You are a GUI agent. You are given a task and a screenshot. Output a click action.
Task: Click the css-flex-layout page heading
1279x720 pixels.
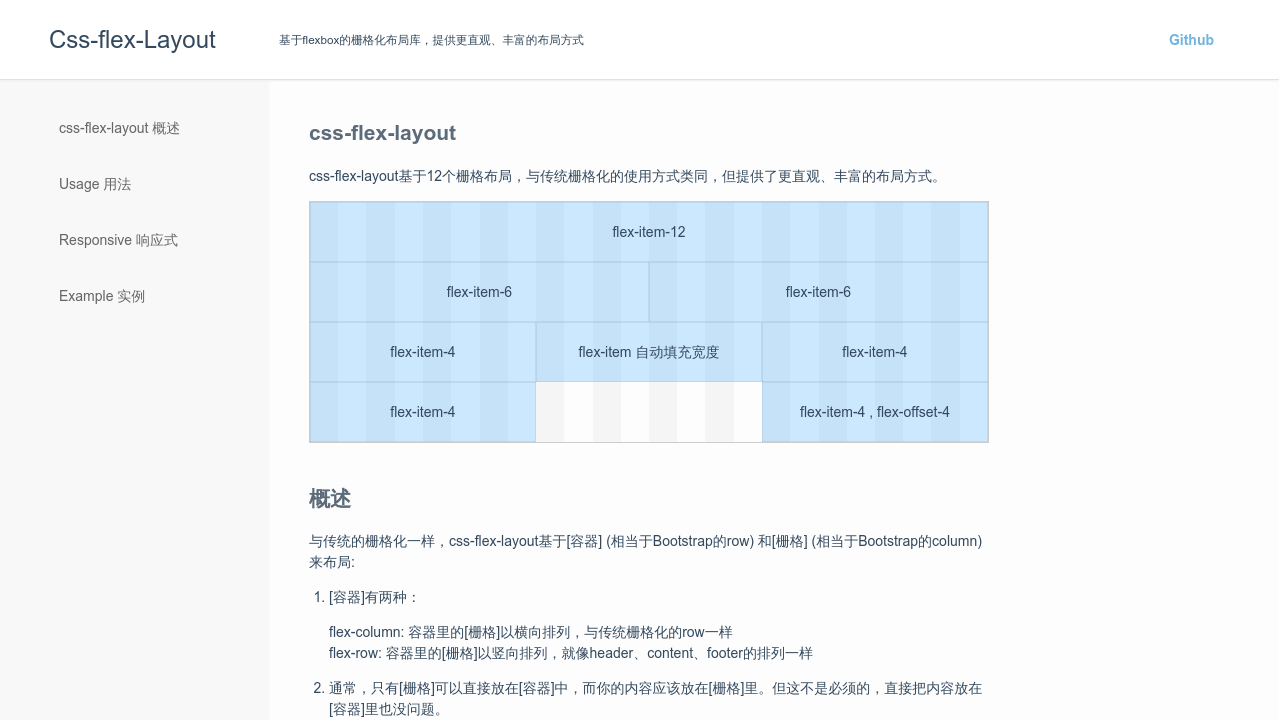[382, 133]
